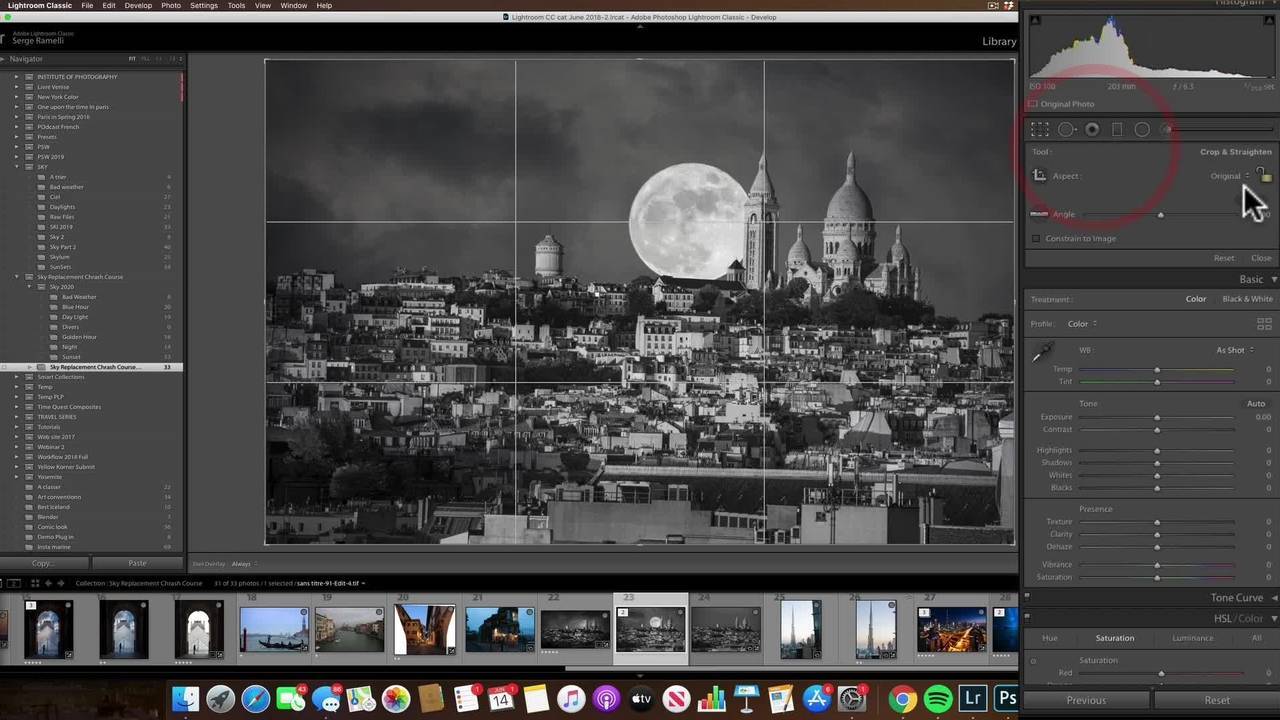Switch HSL to the Hue tab
Viewport: 1280px width, 720px height.
[x=1050, y=638]
